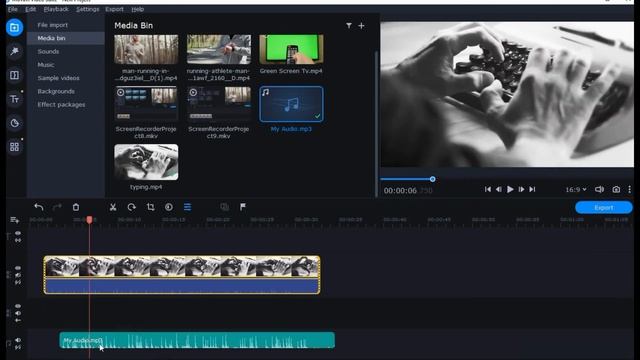Image resolution: width=640 pixels, height=360 pixels.
Task: Toggle visibility of the empty overlay track
Action: [x=18, y=306]
